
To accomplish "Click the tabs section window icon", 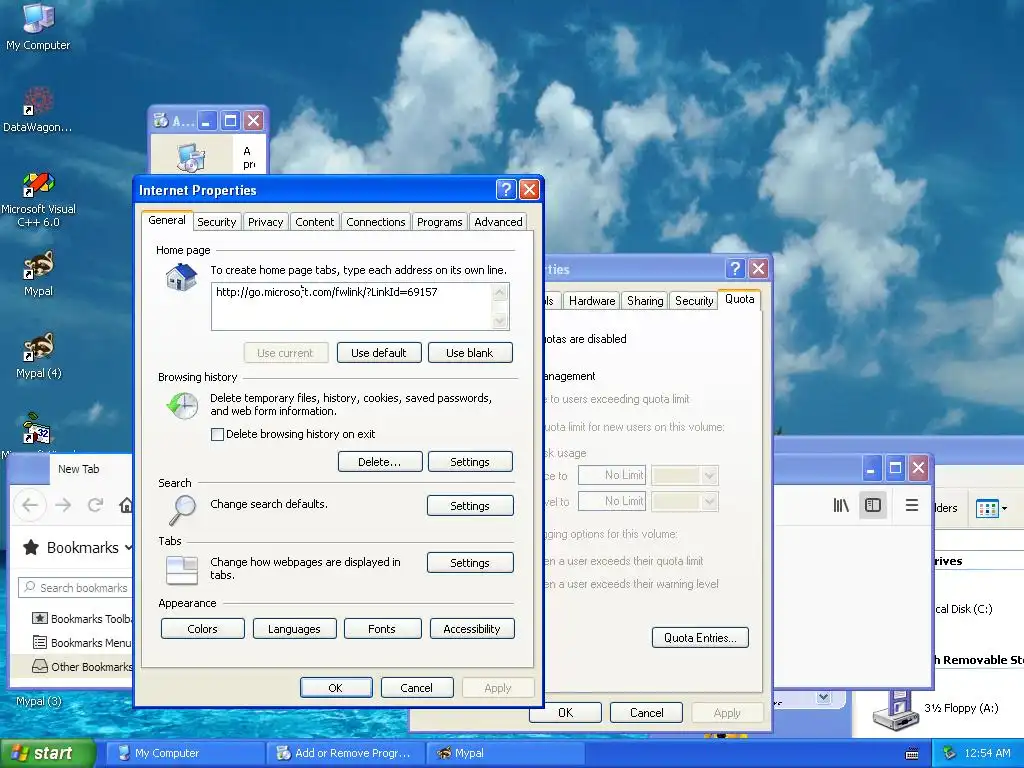I will (182, 569).
